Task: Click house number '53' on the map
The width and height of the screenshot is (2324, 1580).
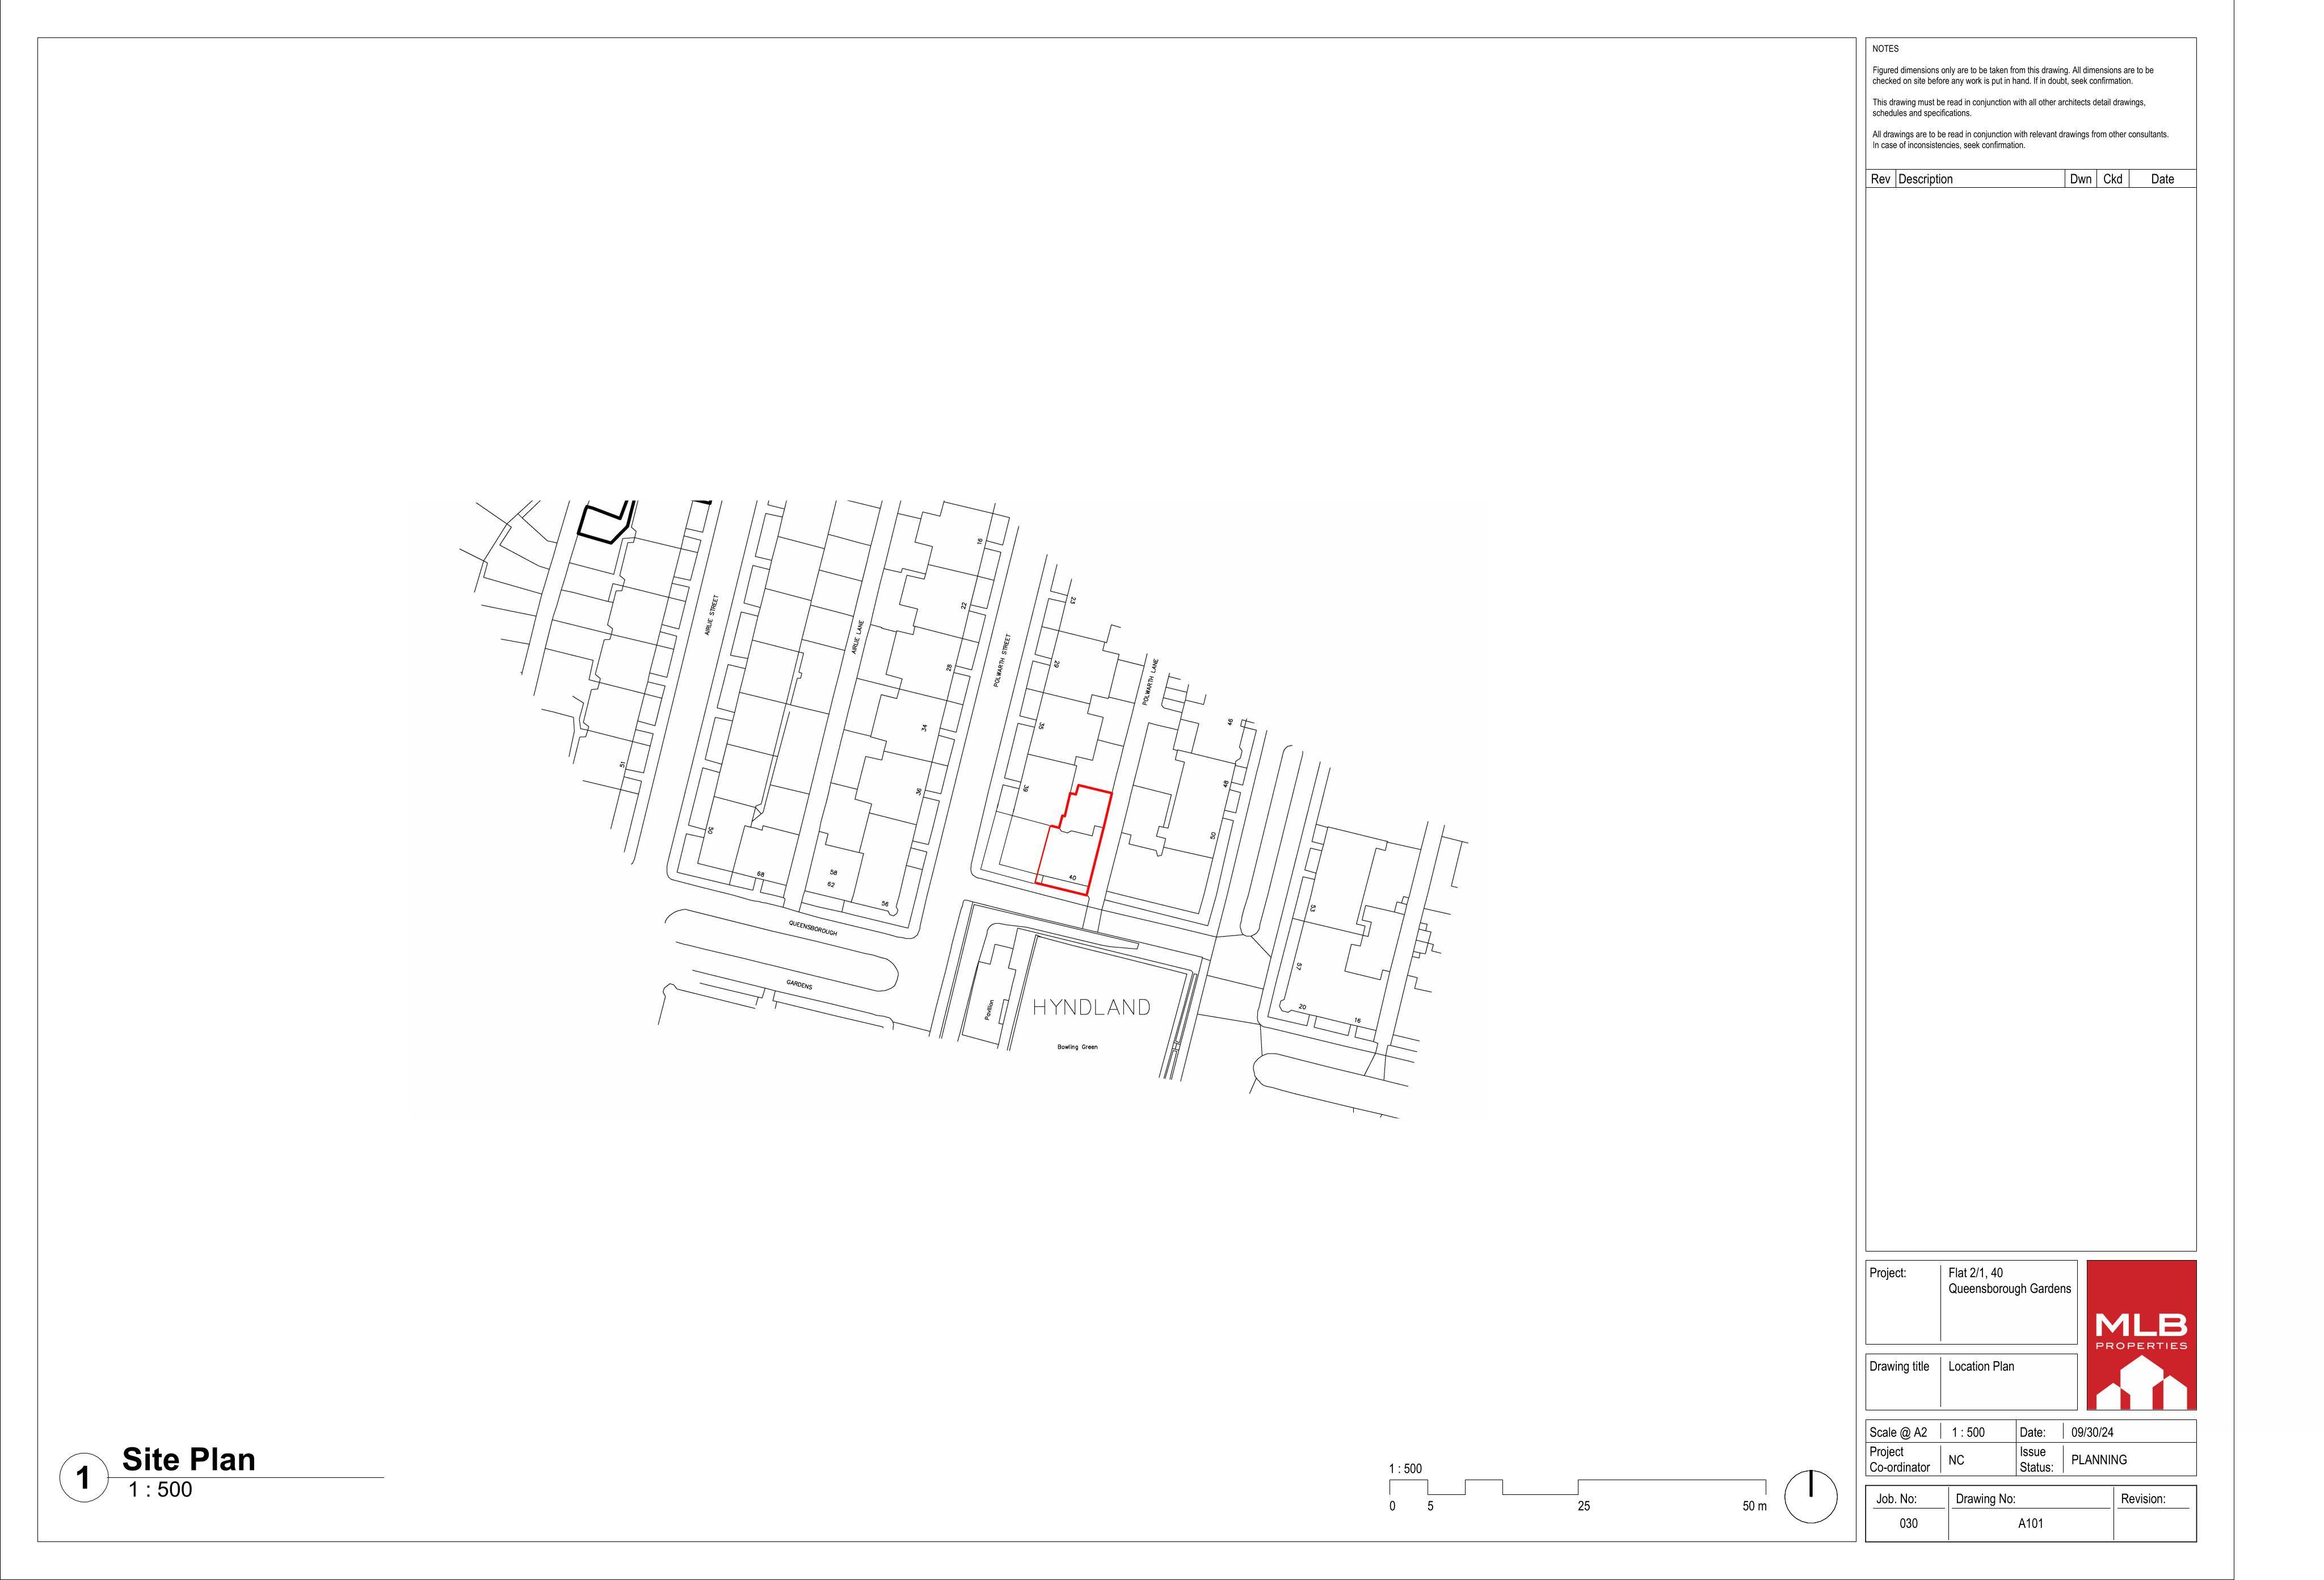Action: 1313,908
